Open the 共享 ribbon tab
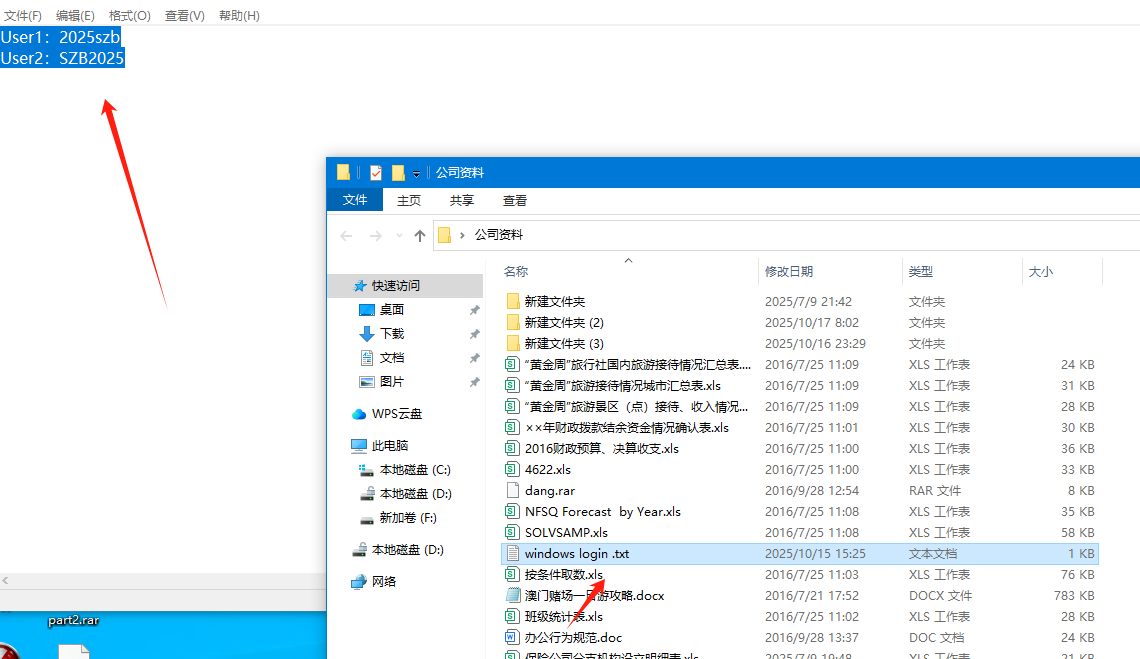The height and width of the screenshot is (659, 1140). point(462,201)
